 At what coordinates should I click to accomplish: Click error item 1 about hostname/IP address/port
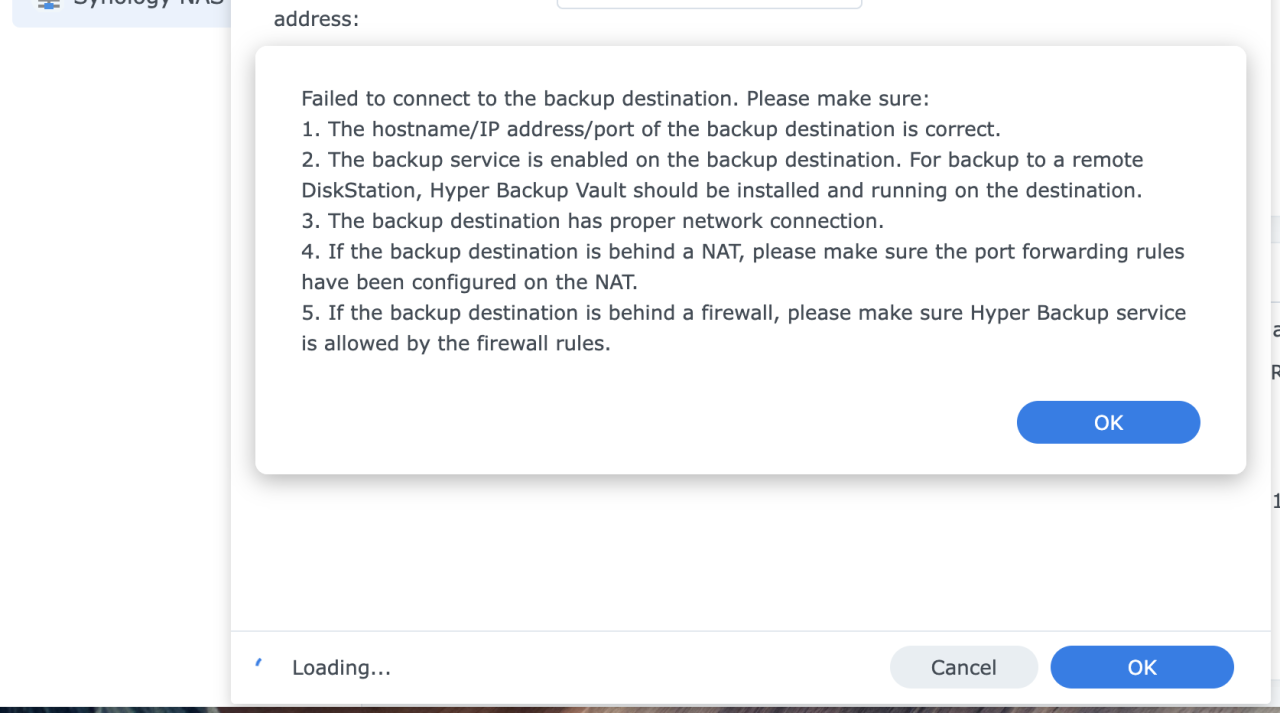(651, 129)
